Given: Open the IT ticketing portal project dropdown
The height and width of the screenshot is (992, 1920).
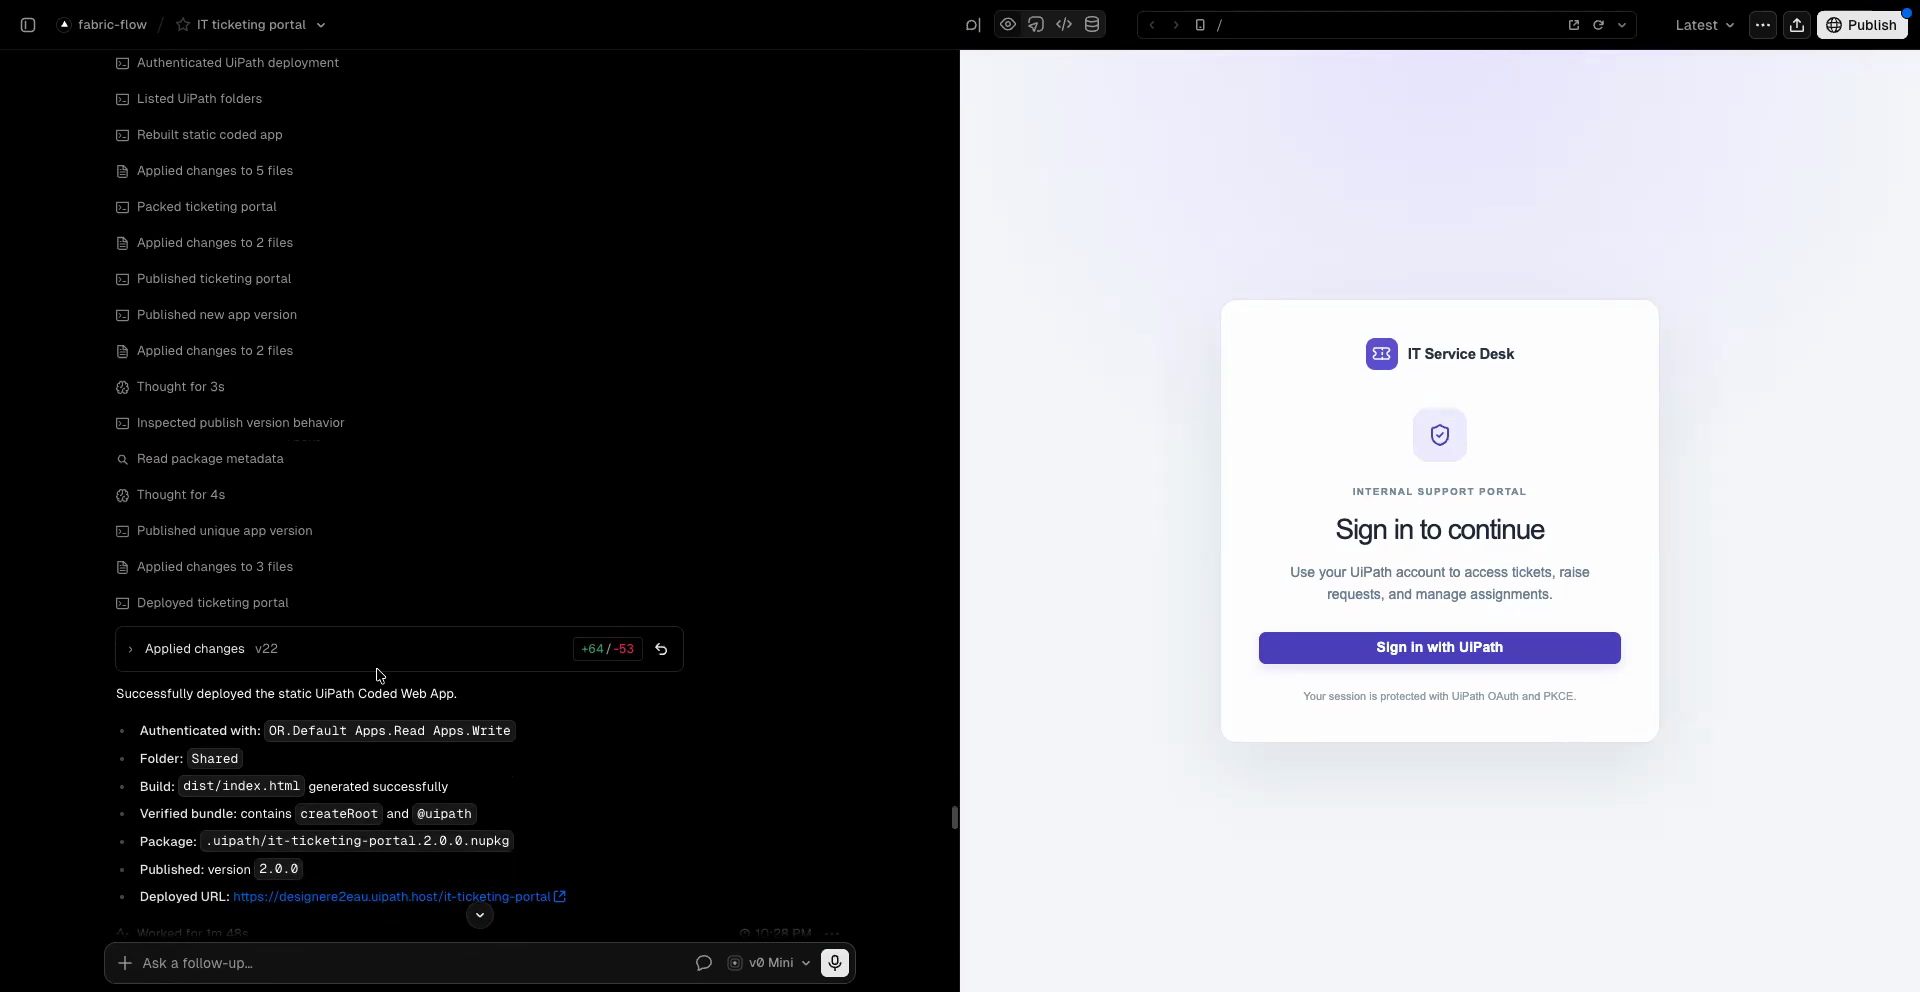Looking at the screenshot, I should click(x=321, y=25).
